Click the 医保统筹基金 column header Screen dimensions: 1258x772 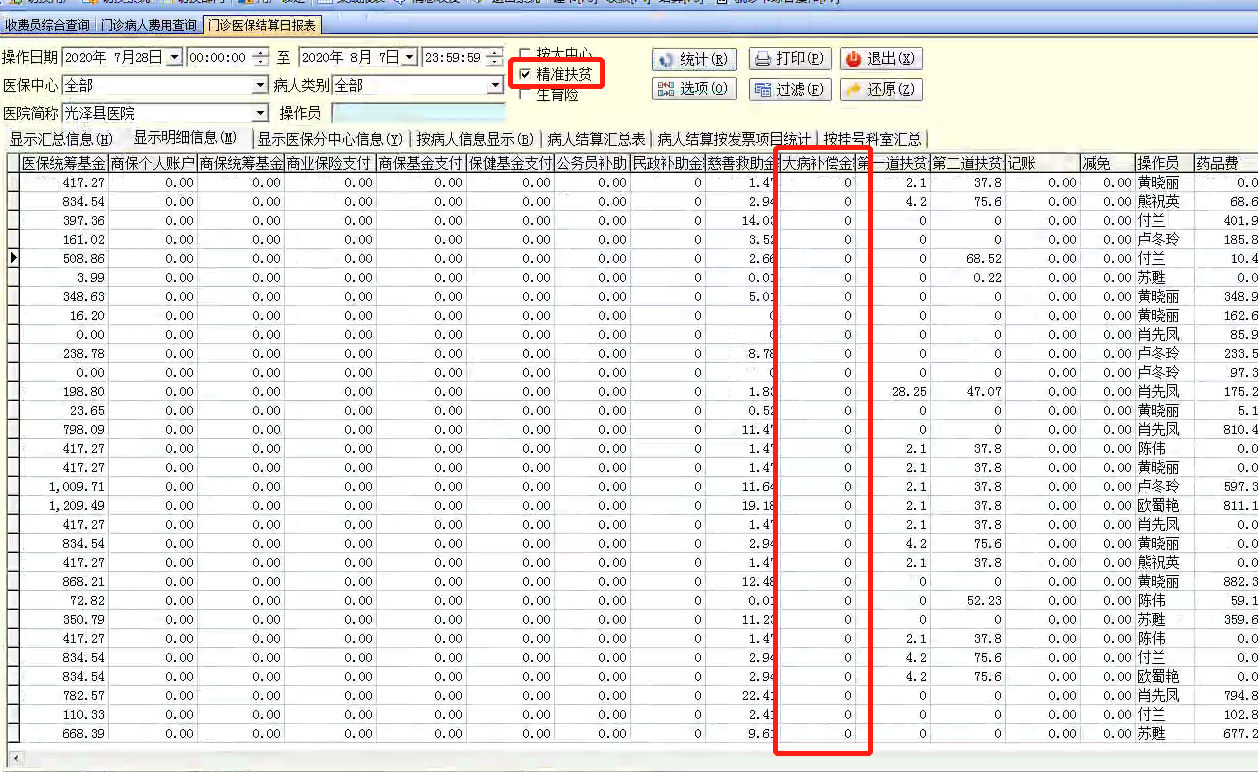[x=64, y=163]
